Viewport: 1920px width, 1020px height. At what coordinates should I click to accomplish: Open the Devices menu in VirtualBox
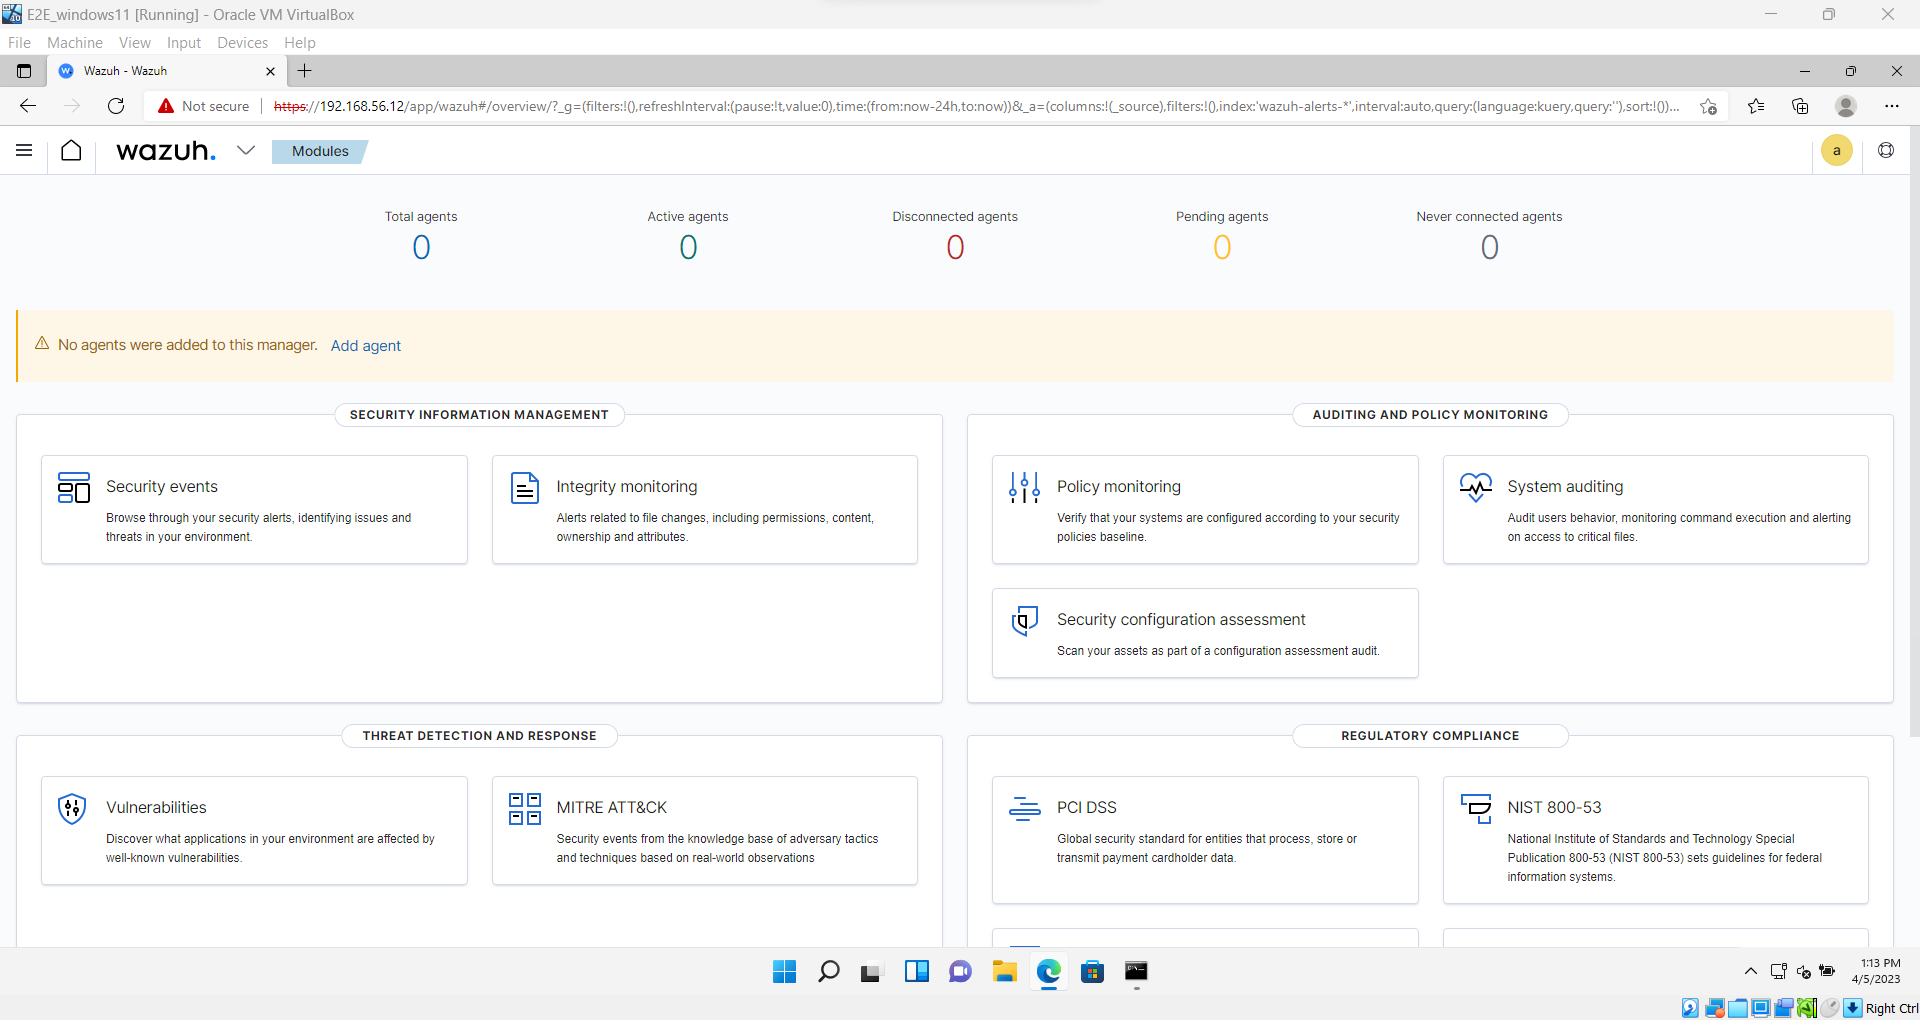[x=242, y=42]
